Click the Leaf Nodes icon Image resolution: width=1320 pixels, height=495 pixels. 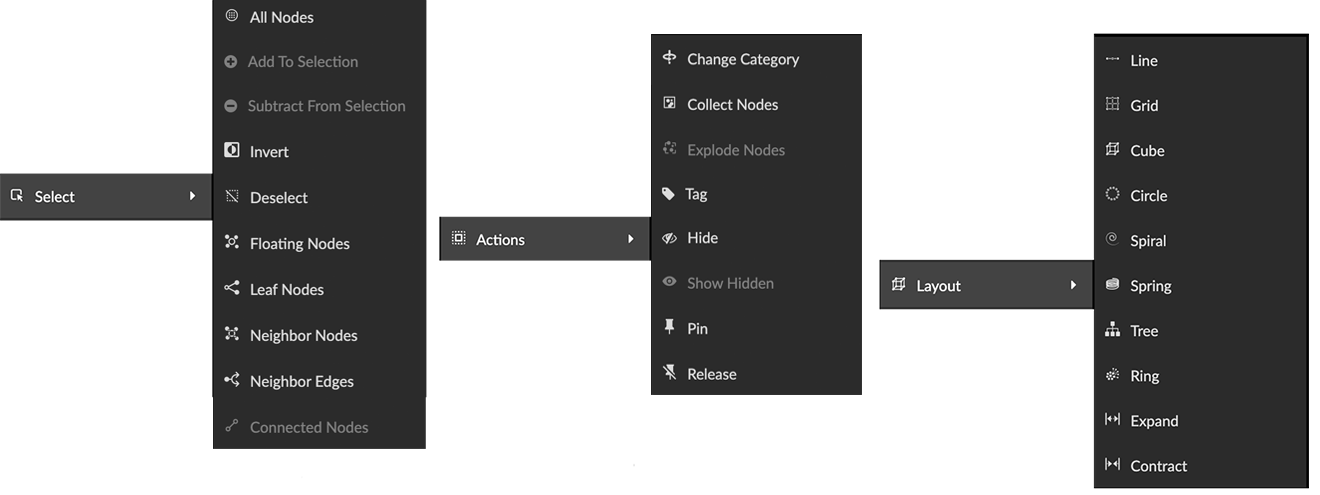point(232,289)
